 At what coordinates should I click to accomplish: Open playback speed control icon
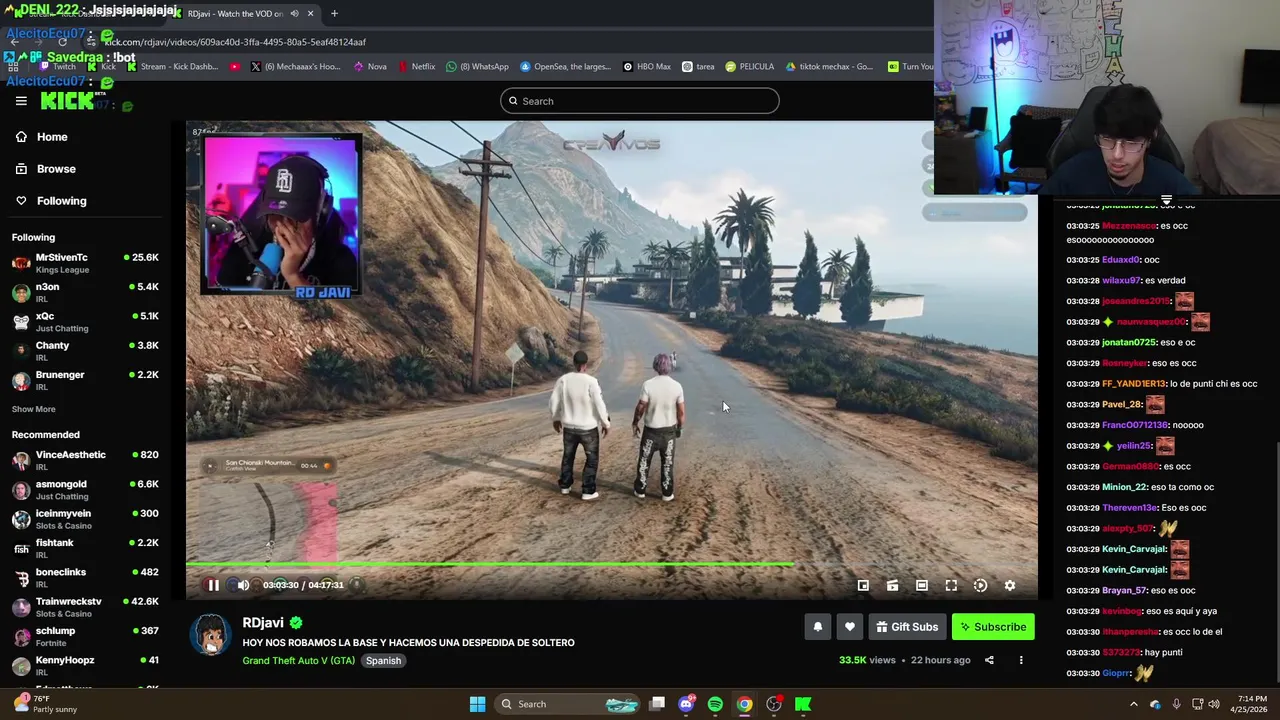click(980, 586)
